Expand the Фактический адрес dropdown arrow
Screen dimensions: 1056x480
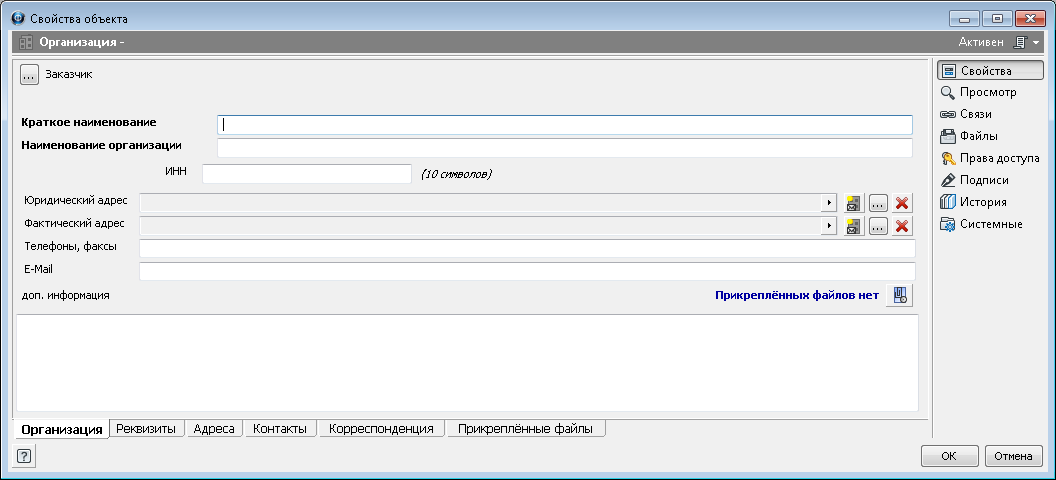click(828, 226)
